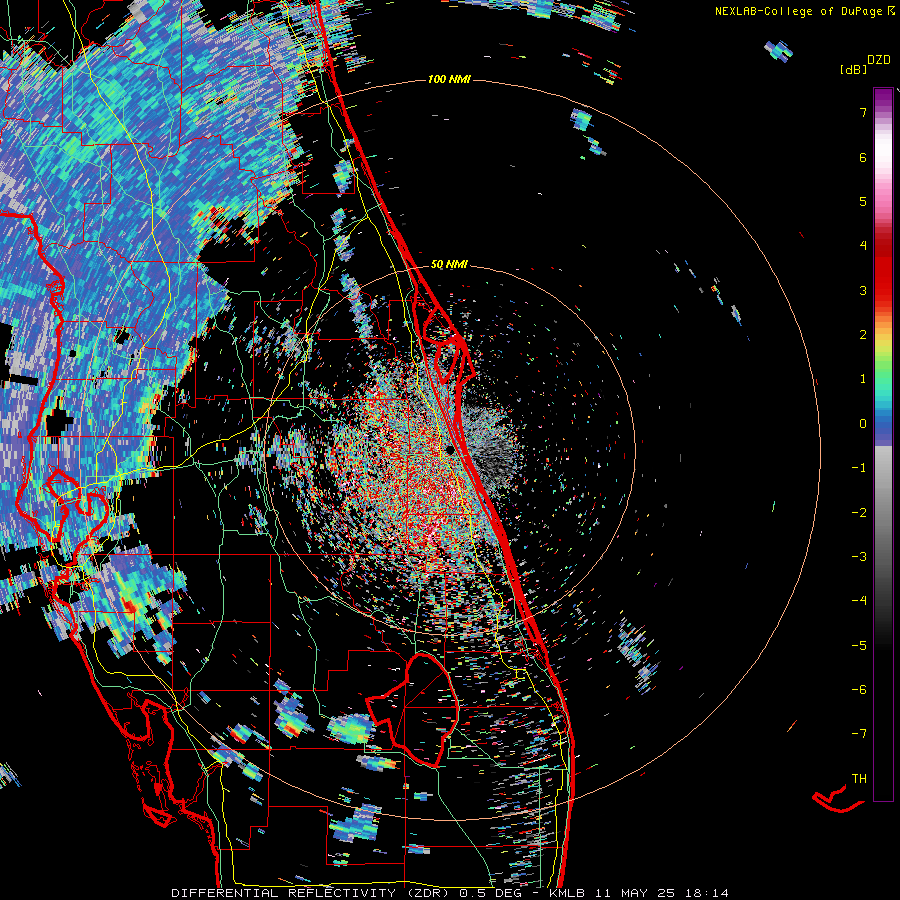The height and width of the screenshot is (900, 900).
Task: Click the '[dB]' unit label
Action: pyautogui.click(x=853, y=69)
